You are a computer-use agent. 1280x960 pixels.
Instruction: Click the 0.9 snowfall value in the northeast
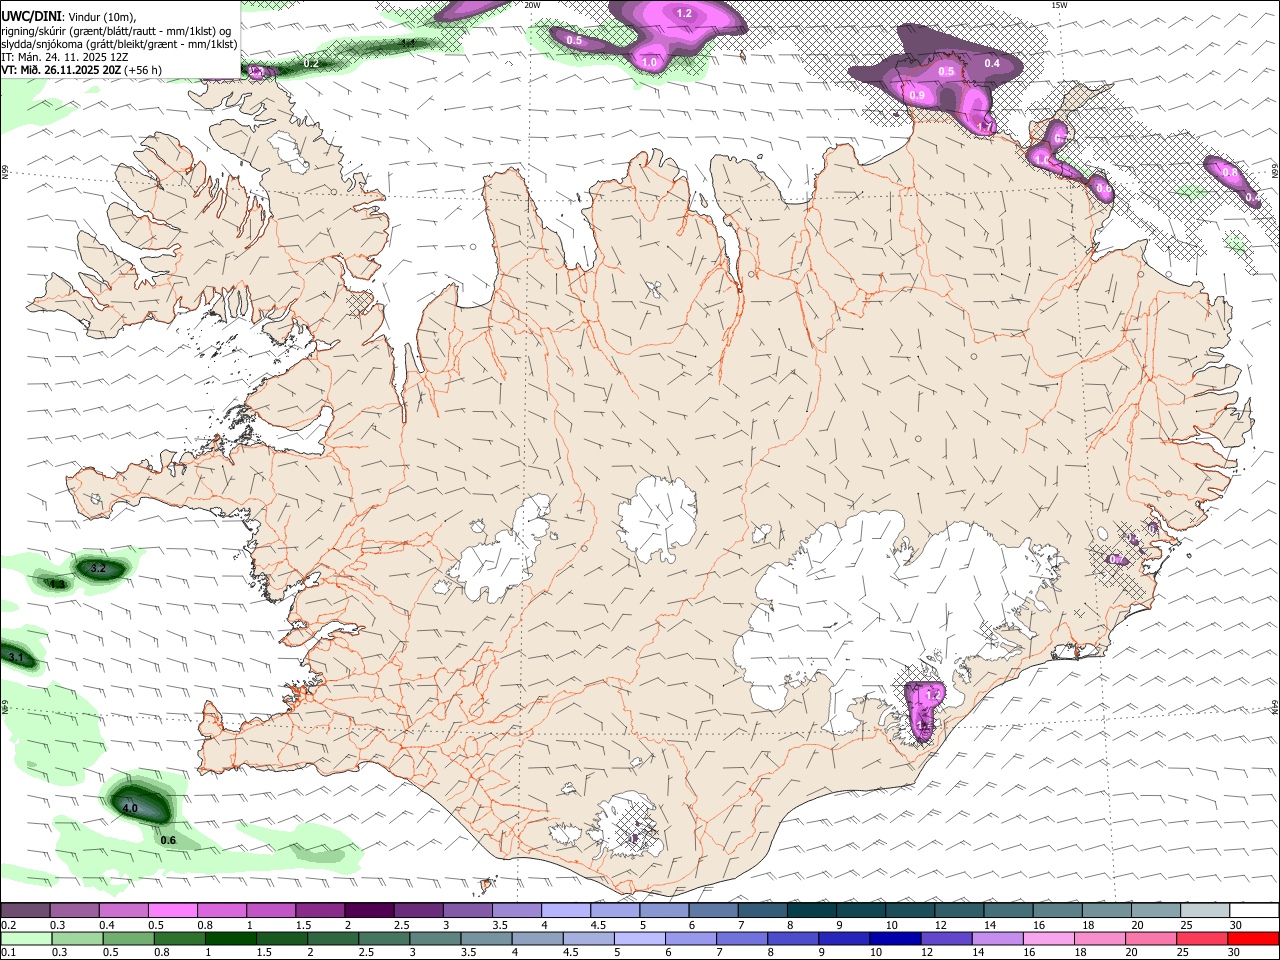(x=917, y=95)
